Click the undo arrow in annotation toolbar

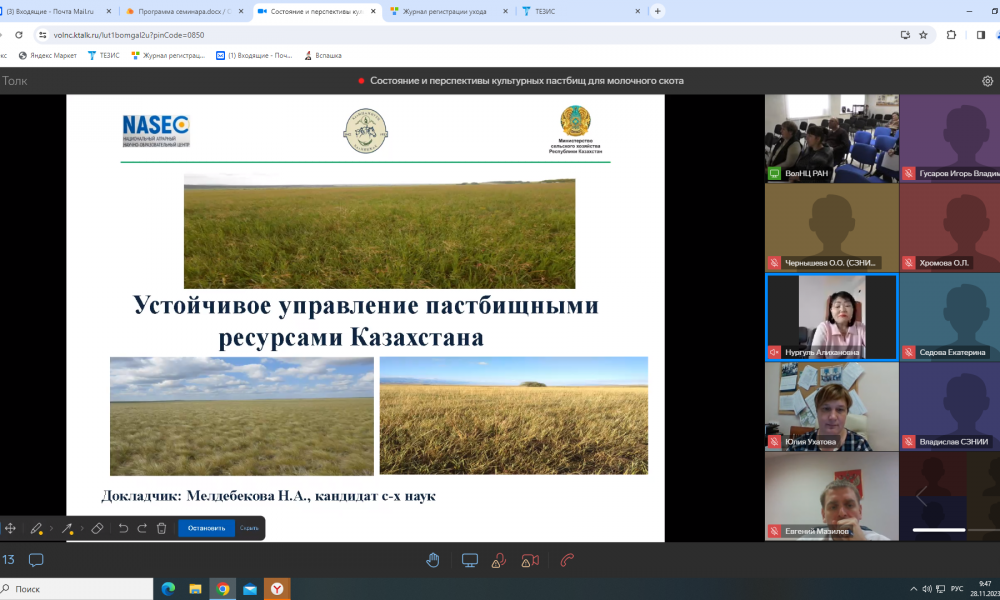(x=123, y=528)
